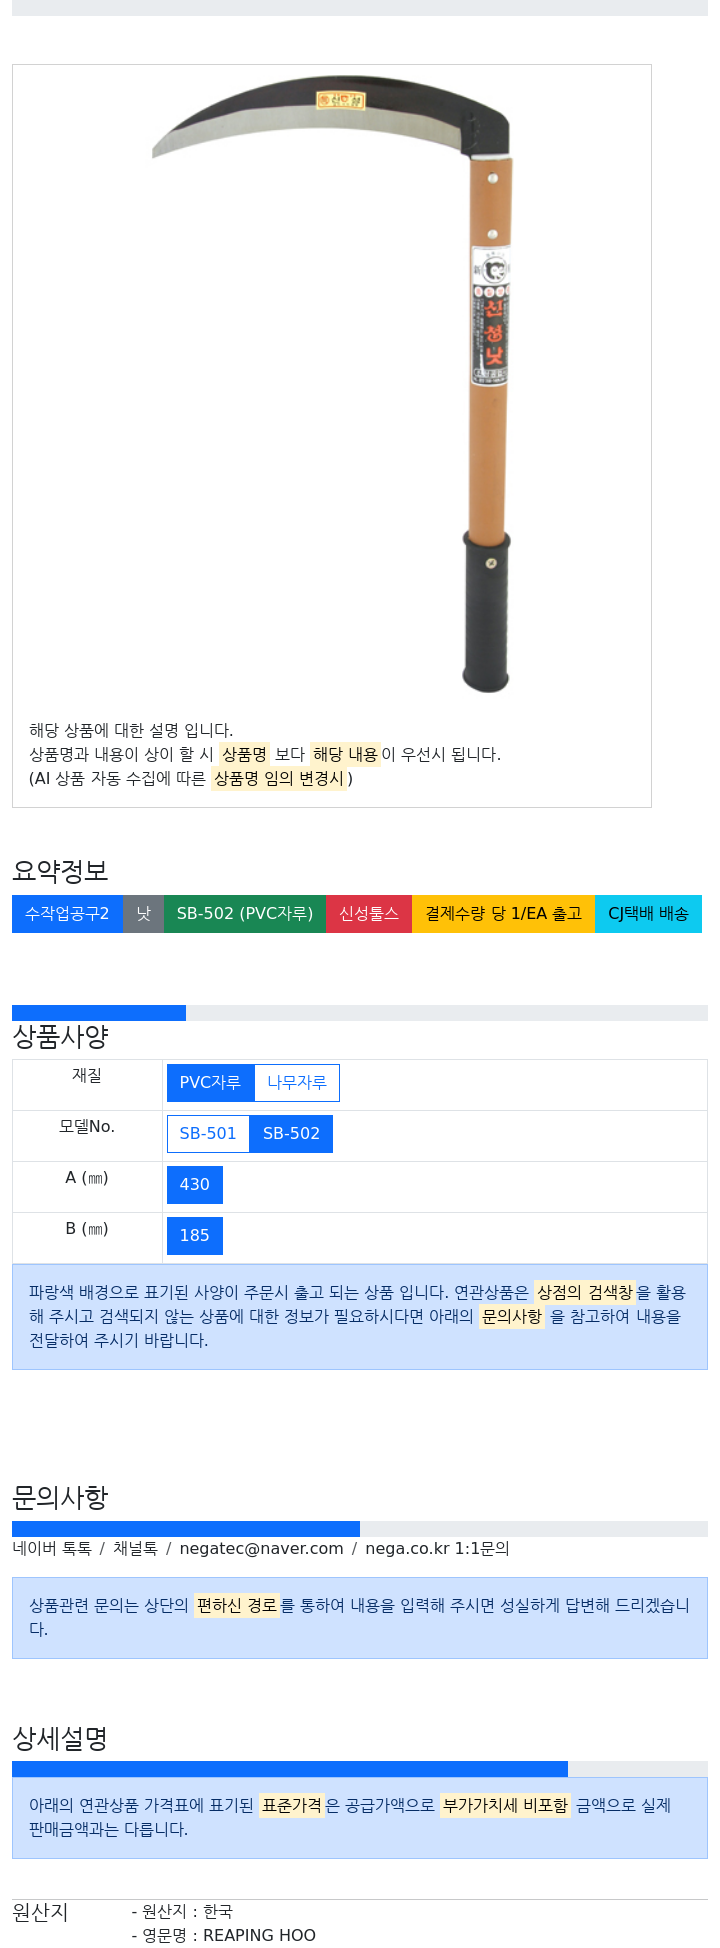Select the 수작업공구2 category tag
The height and width of the screenshot is (1948, 720).
pos(67,914)
